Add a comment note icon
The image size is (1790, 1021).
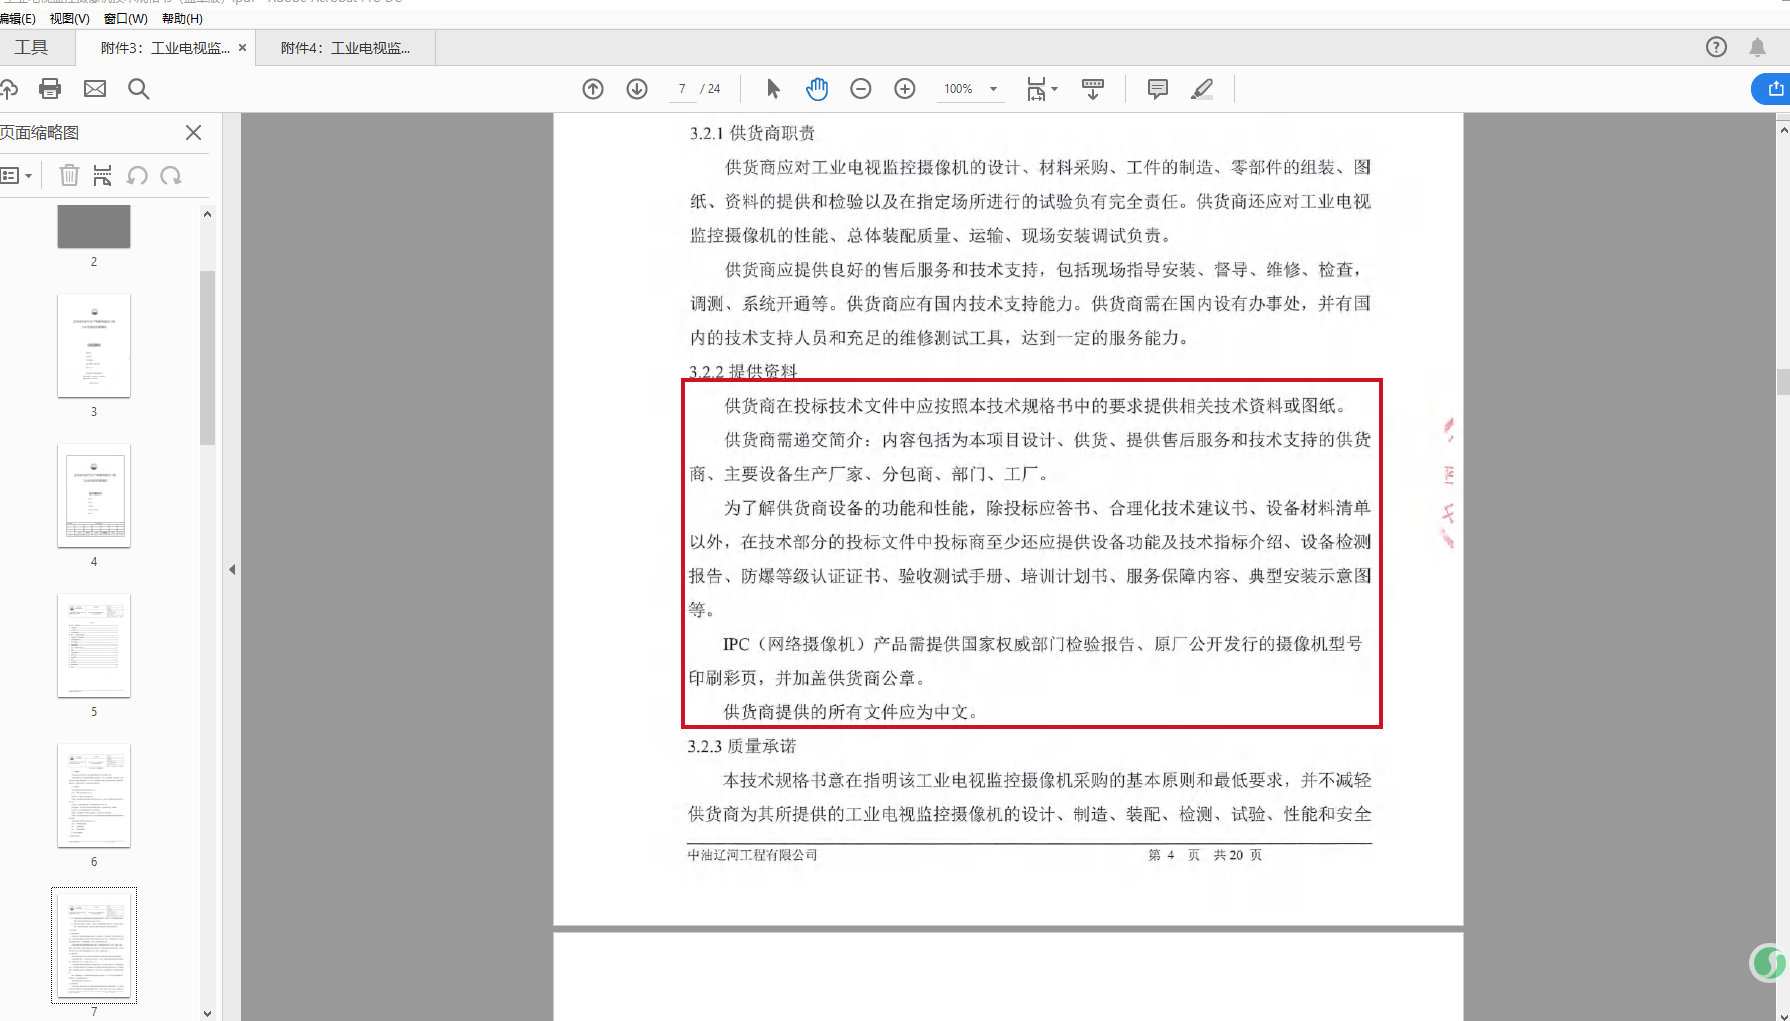coord(1158,89)
